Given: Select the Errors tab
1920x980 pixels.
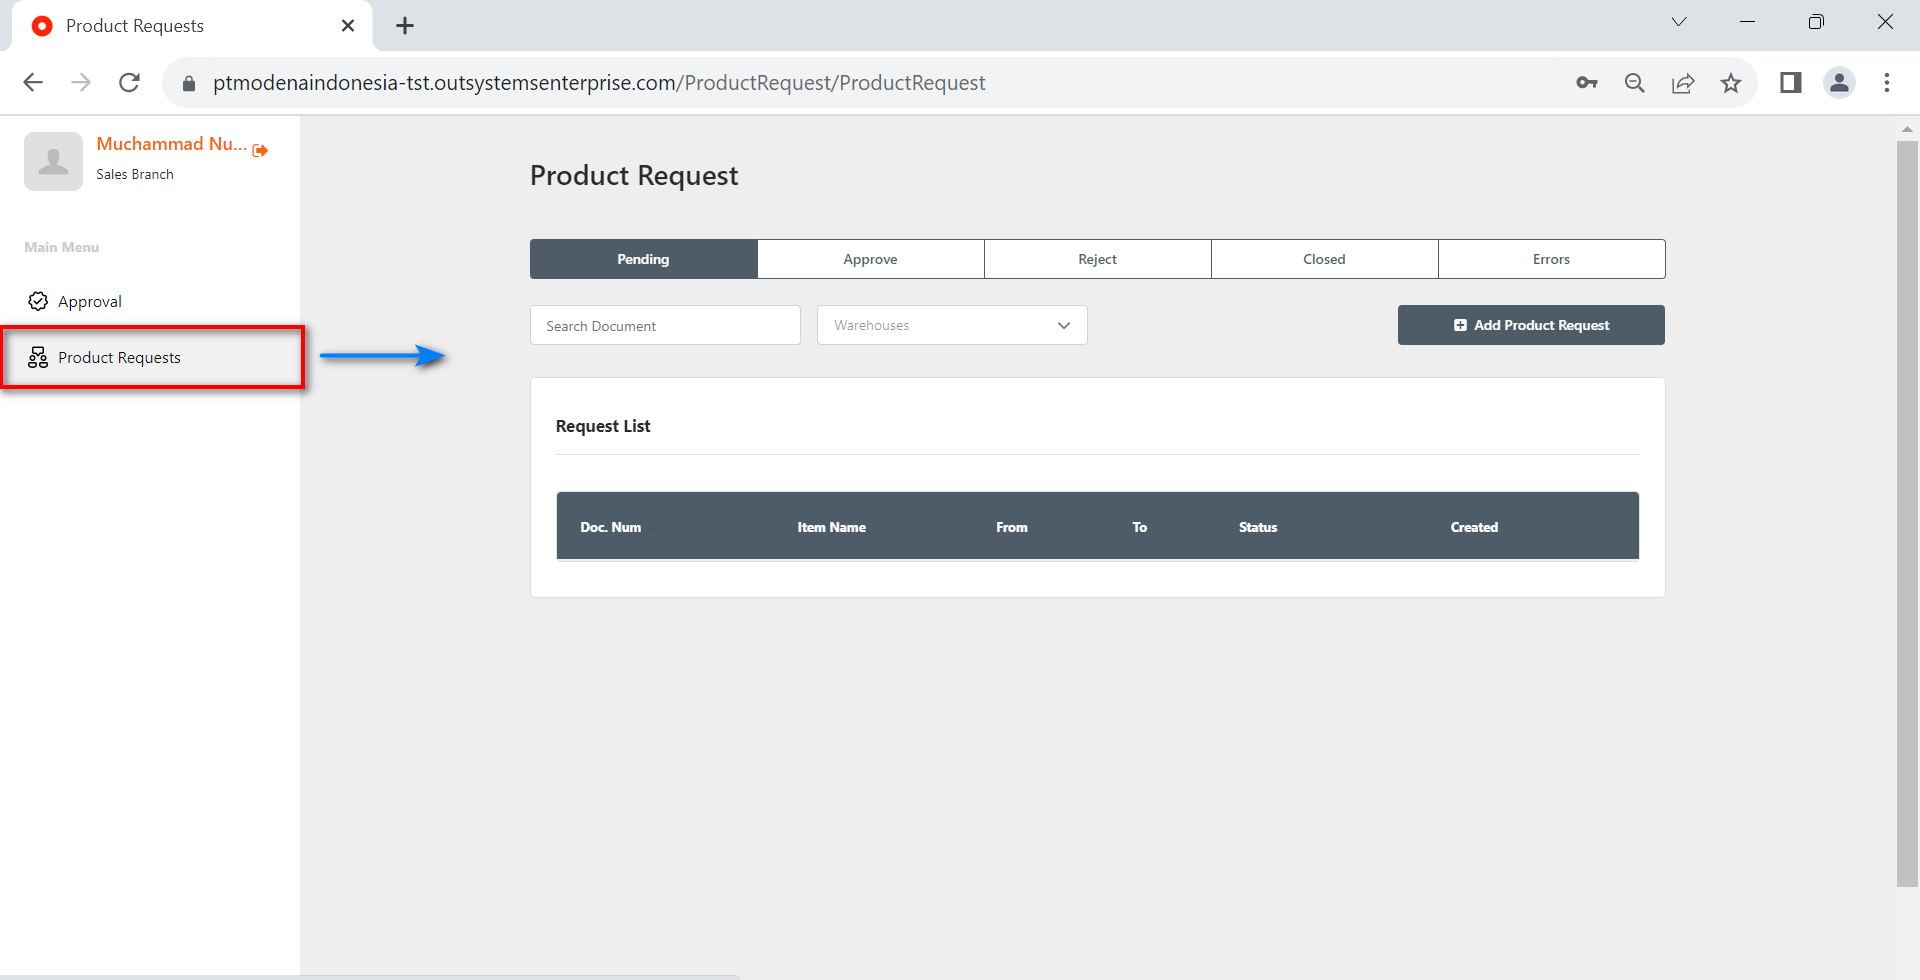Looking at the screenshot, I should click(1551, 259).
